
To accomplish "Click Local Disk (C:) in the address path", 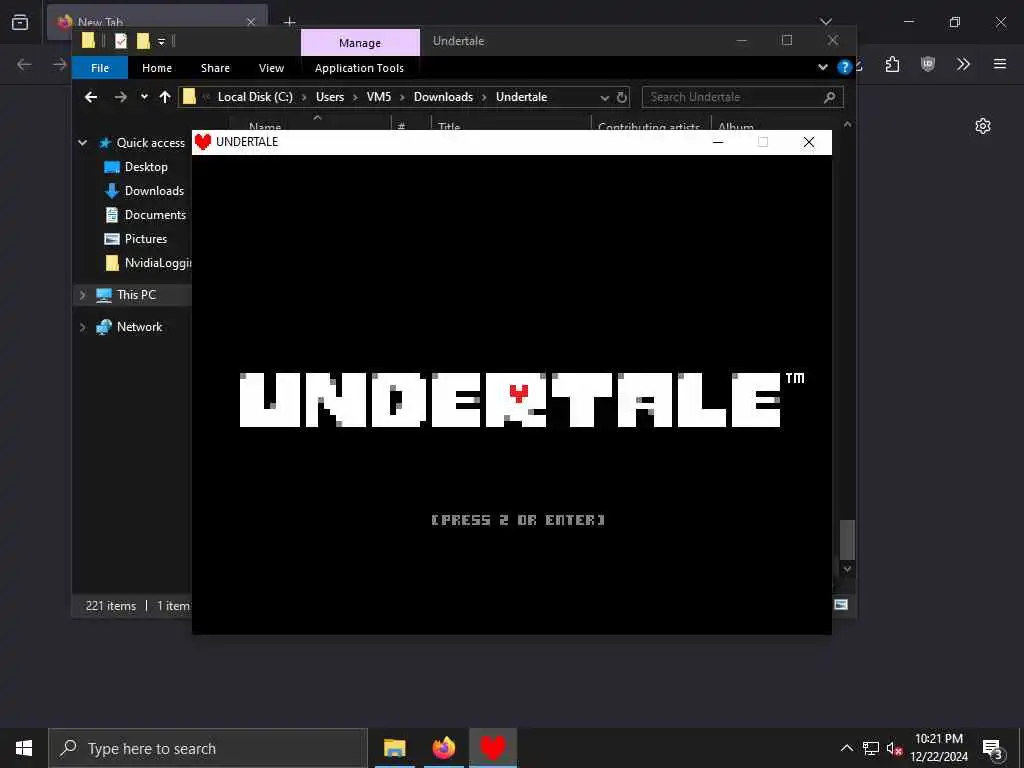I will tap(255, 97).
